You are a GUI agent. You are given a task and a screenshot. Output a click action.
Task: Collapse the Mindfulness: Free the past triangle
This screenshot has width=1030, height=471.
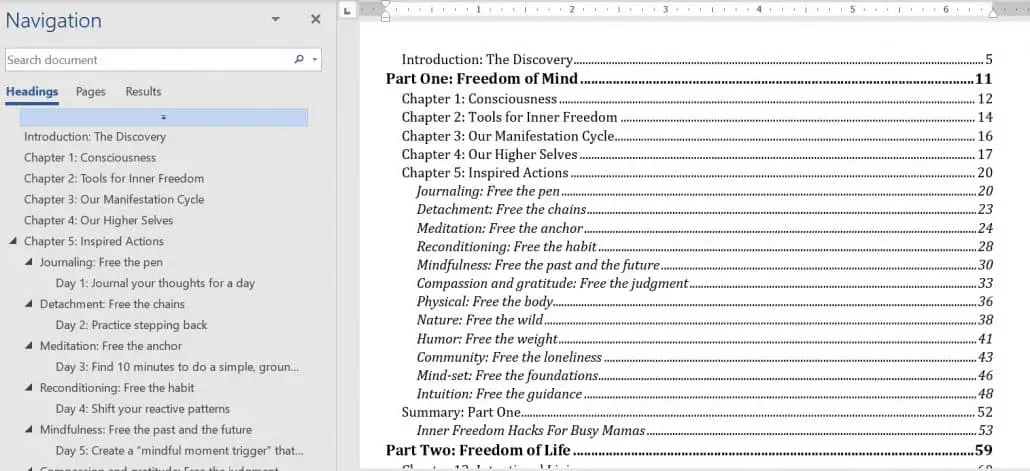pyautogui.click(x=28, y=430)
